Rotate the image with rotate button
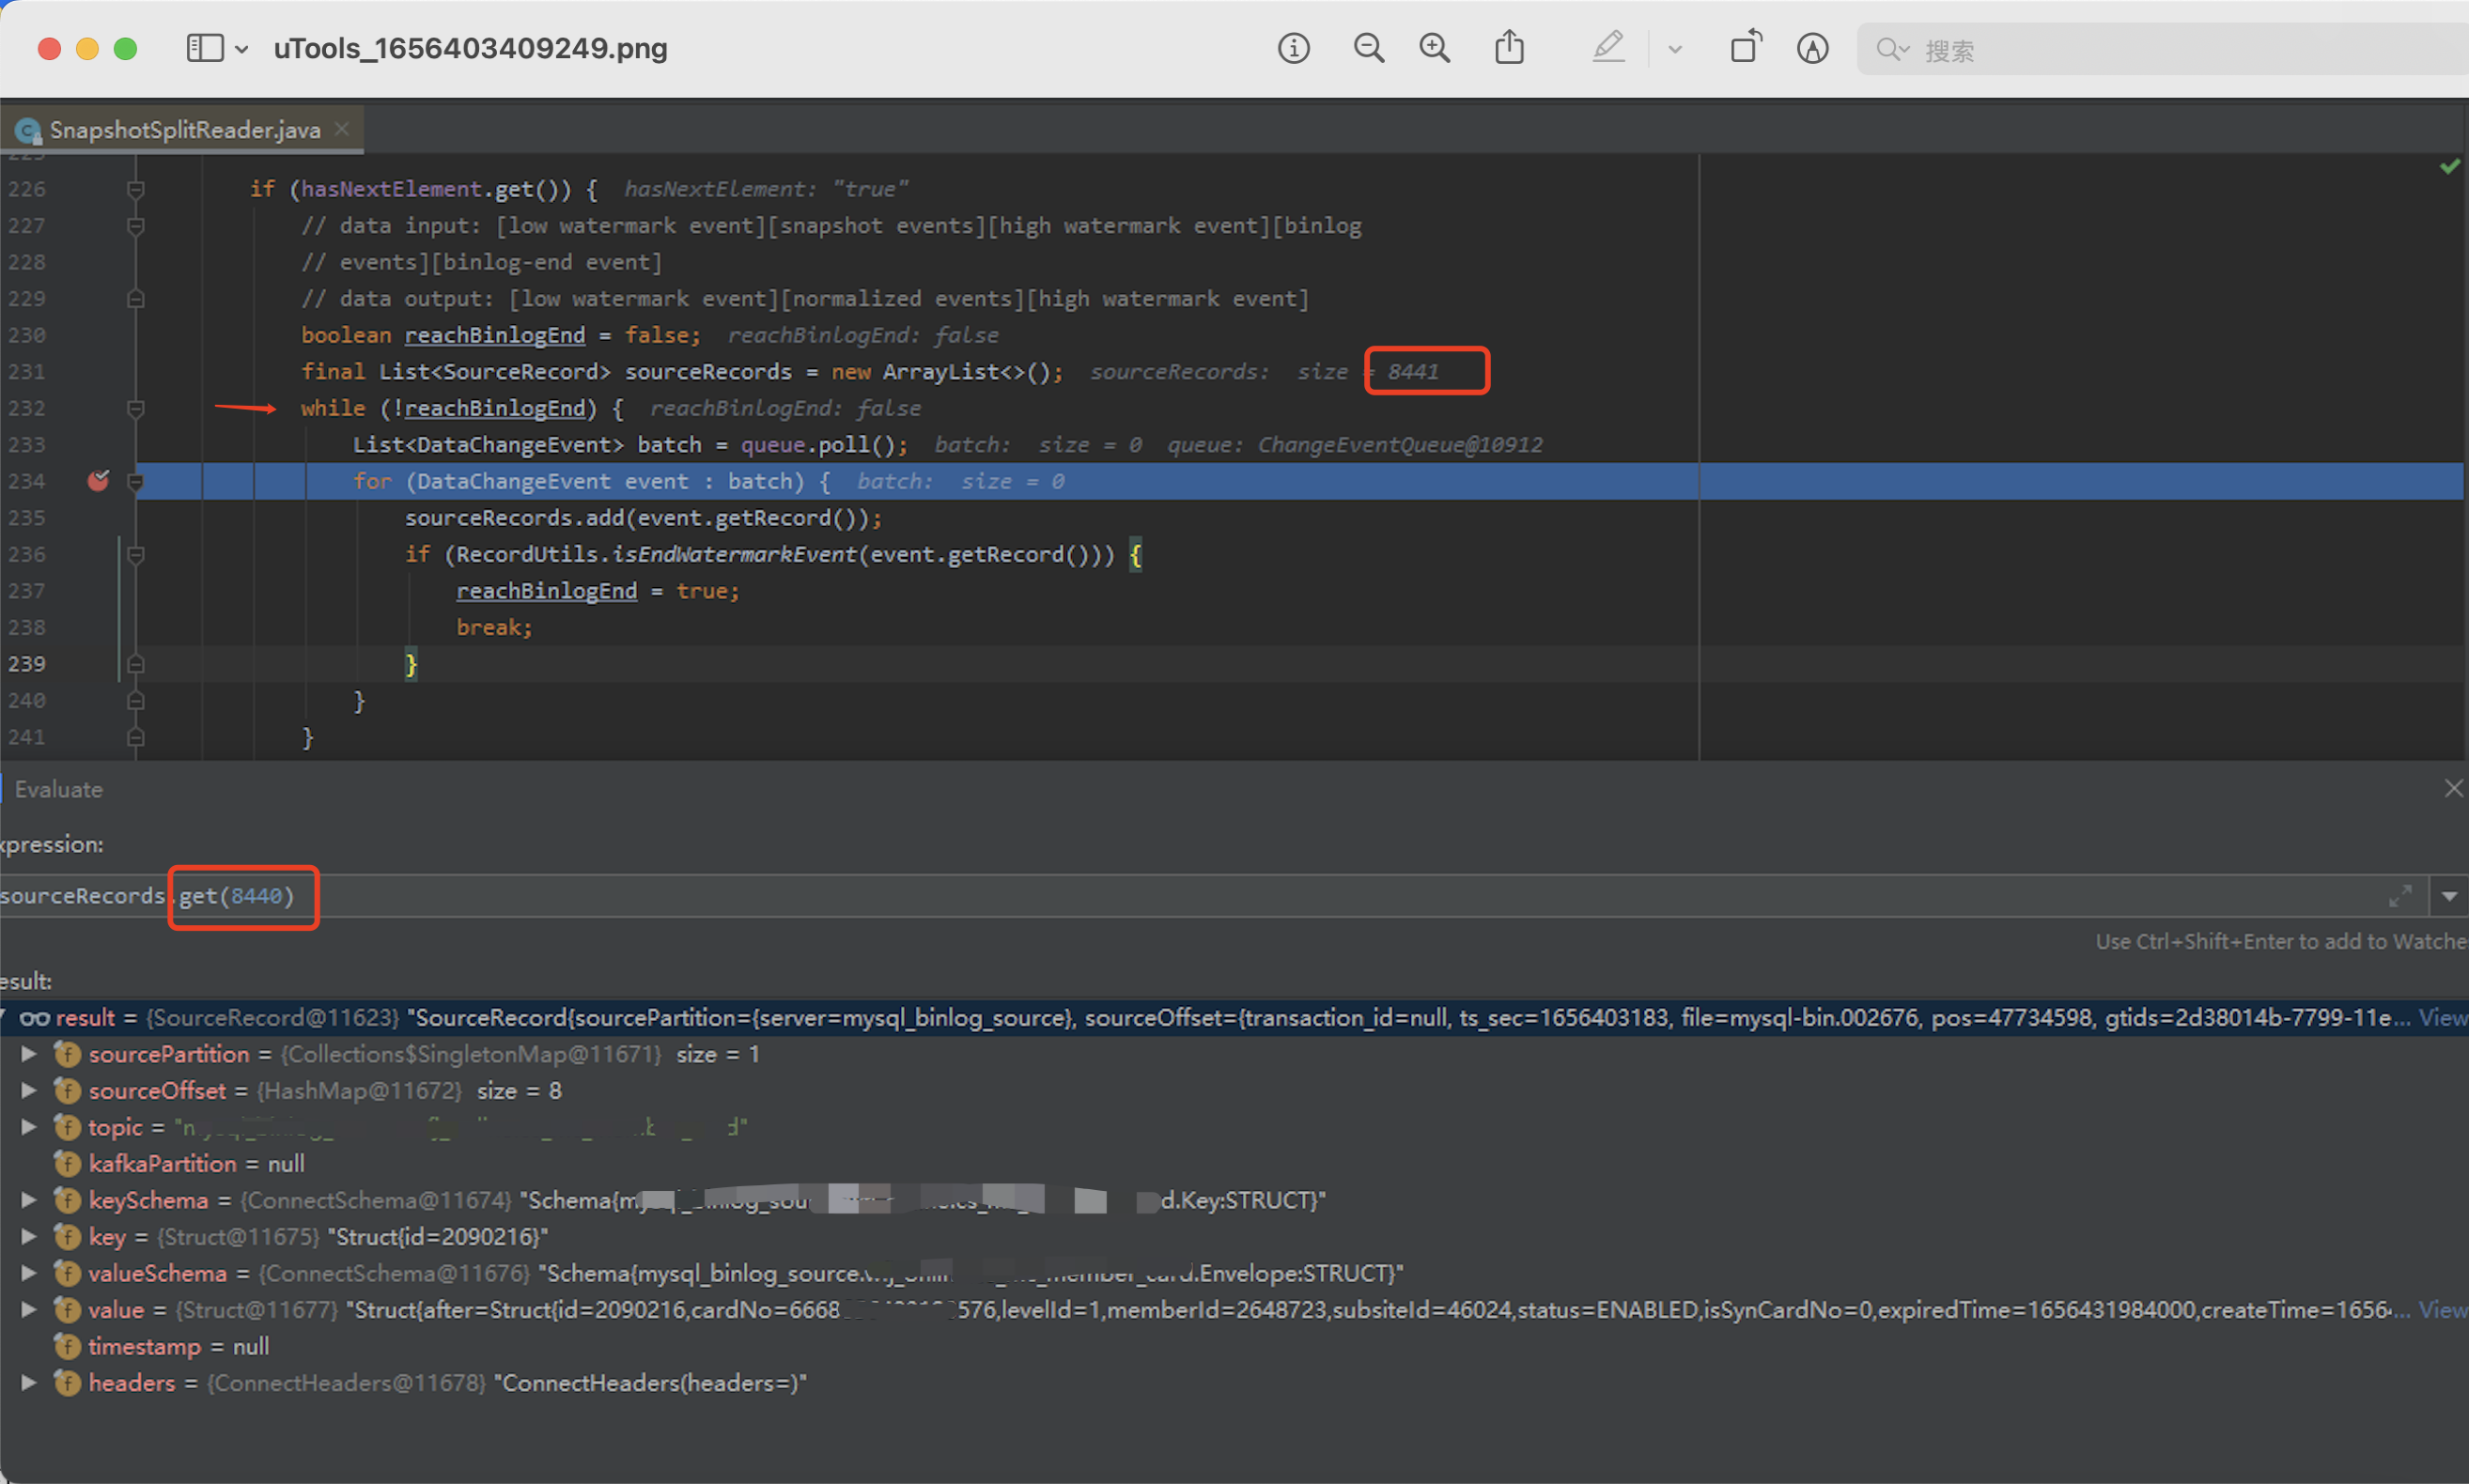 click(1746, 47)
